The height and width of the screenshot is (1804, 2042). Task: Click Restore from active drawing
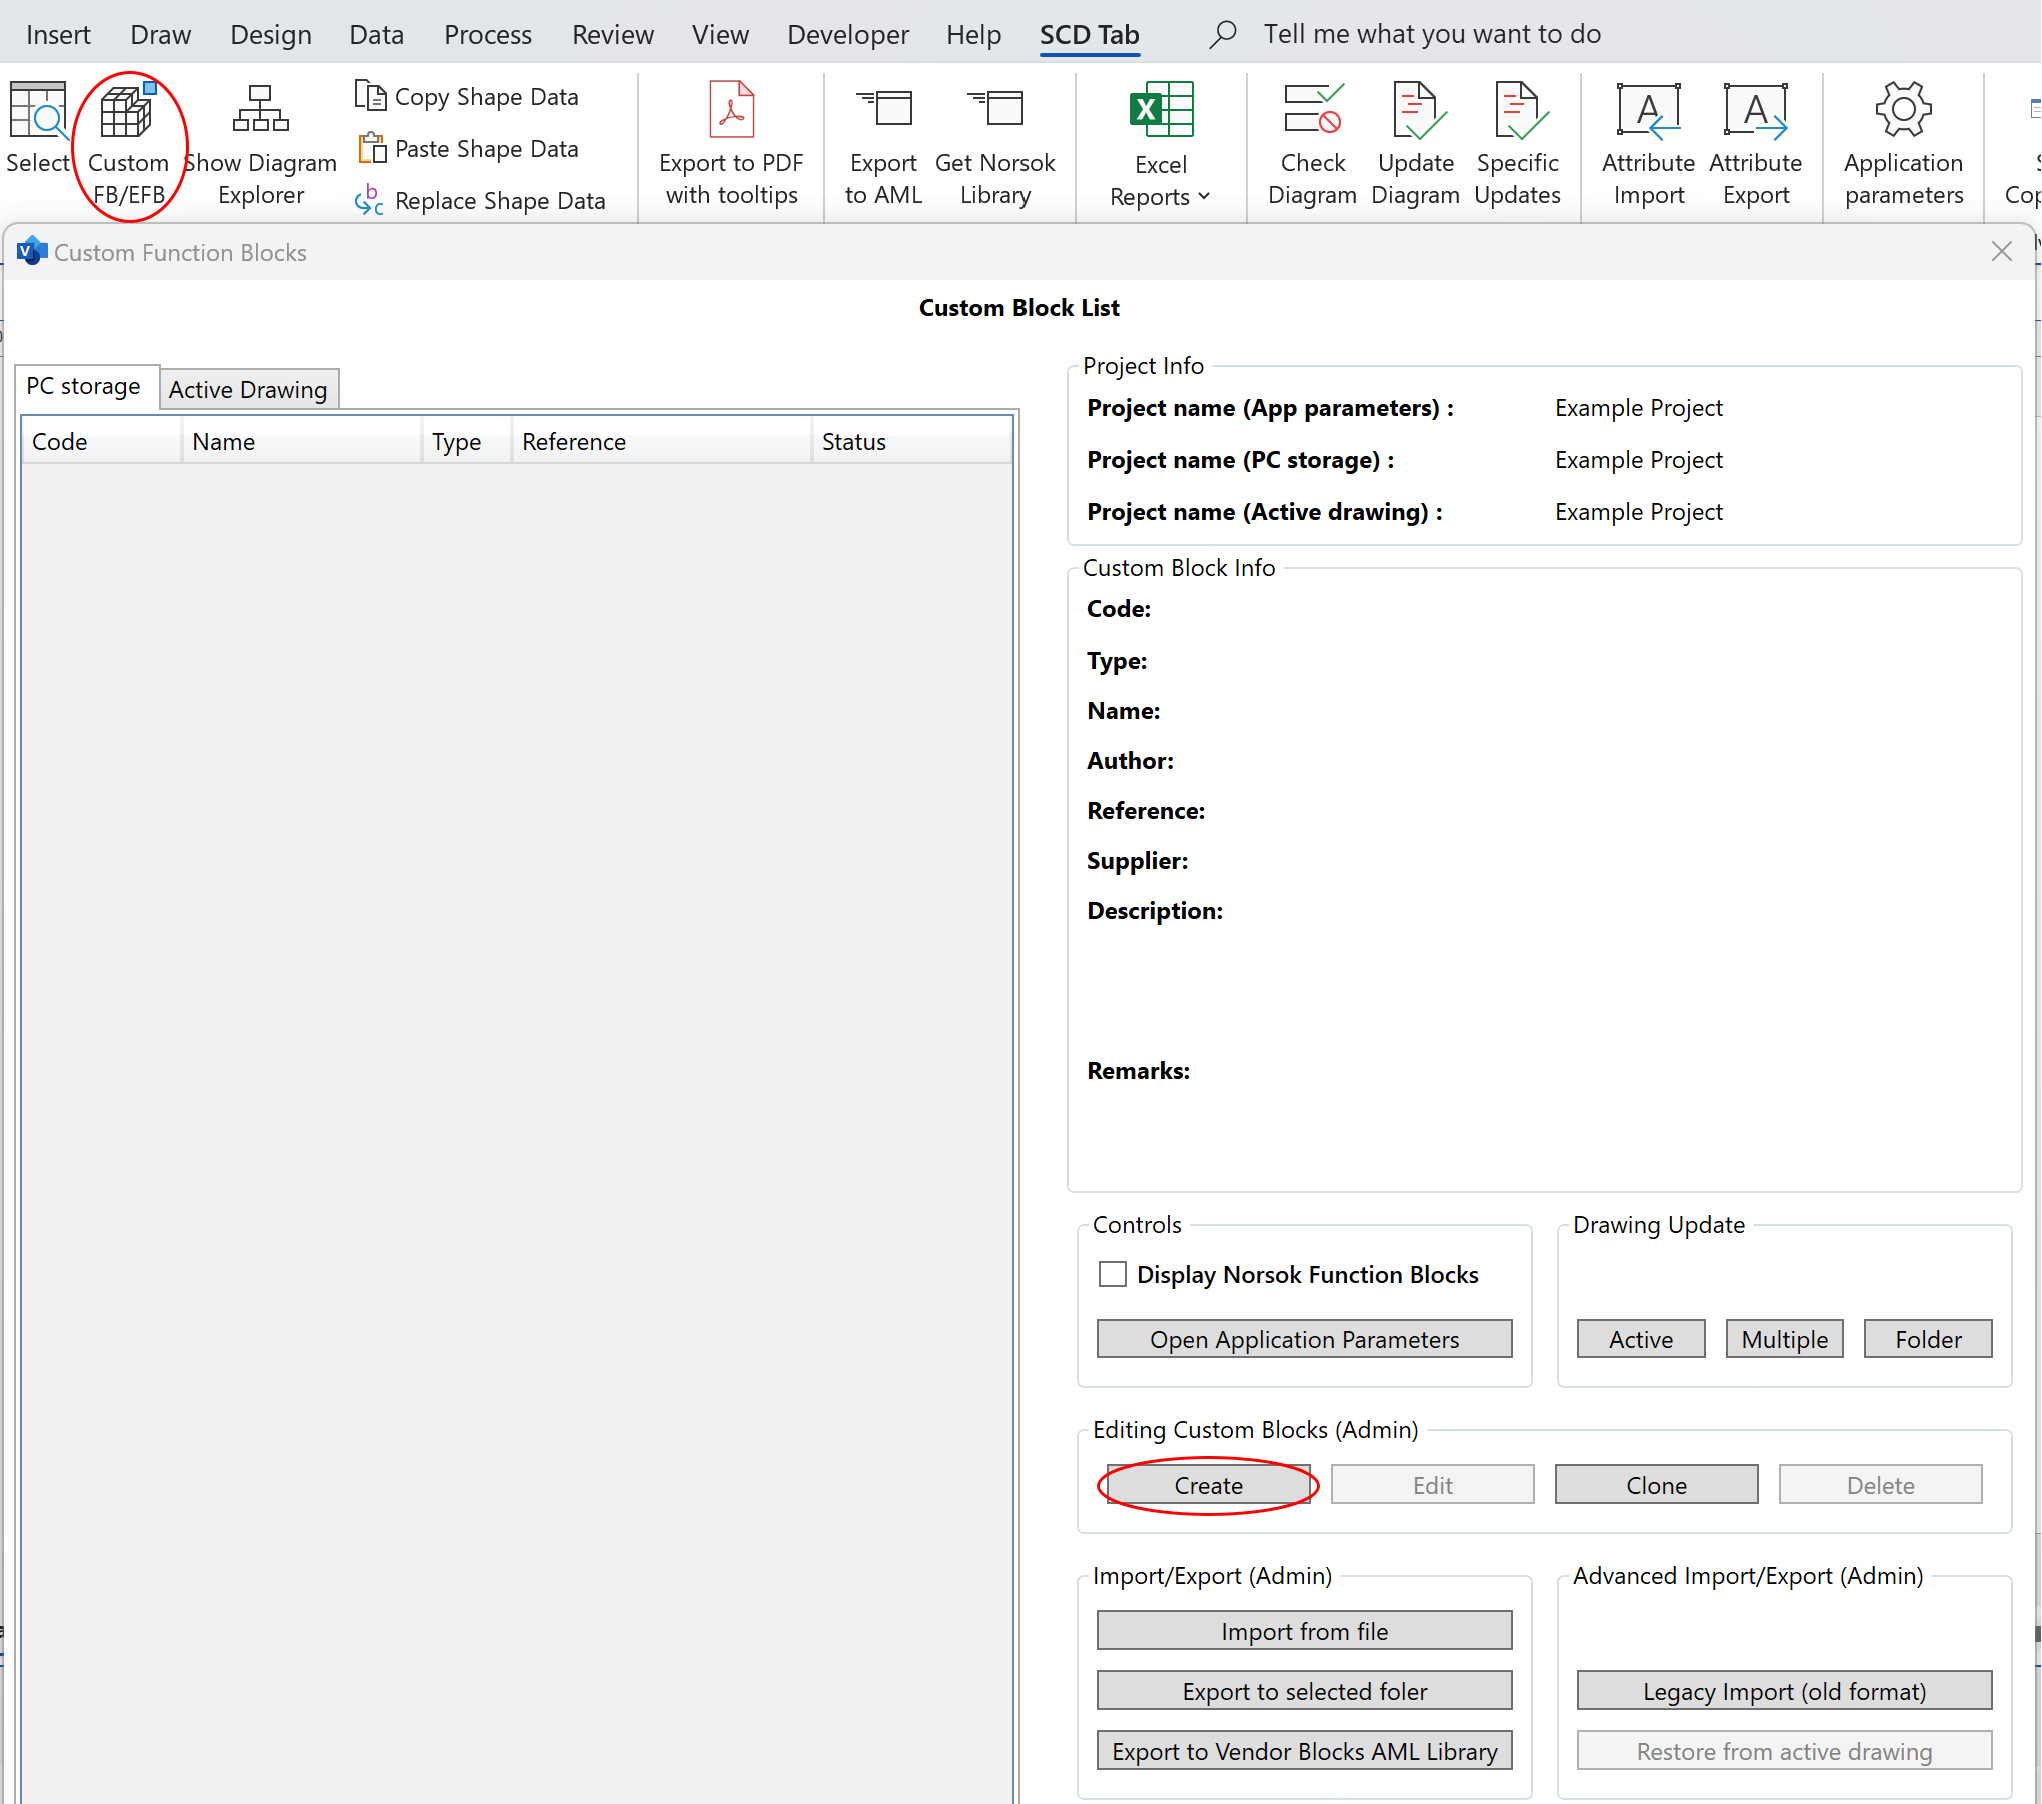(x=1784, y=1751)
